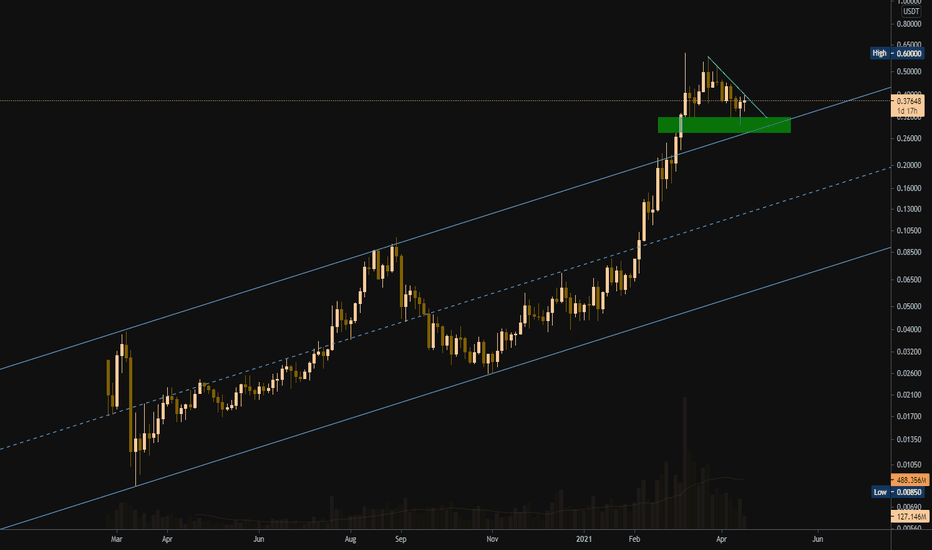Click the 2021 label on time axis

(x=584, y=539)
